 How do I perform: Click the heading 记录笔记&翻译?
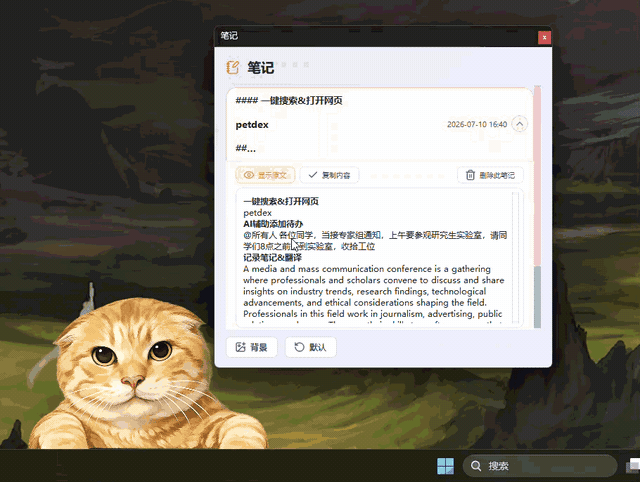[x=273, y=258]
